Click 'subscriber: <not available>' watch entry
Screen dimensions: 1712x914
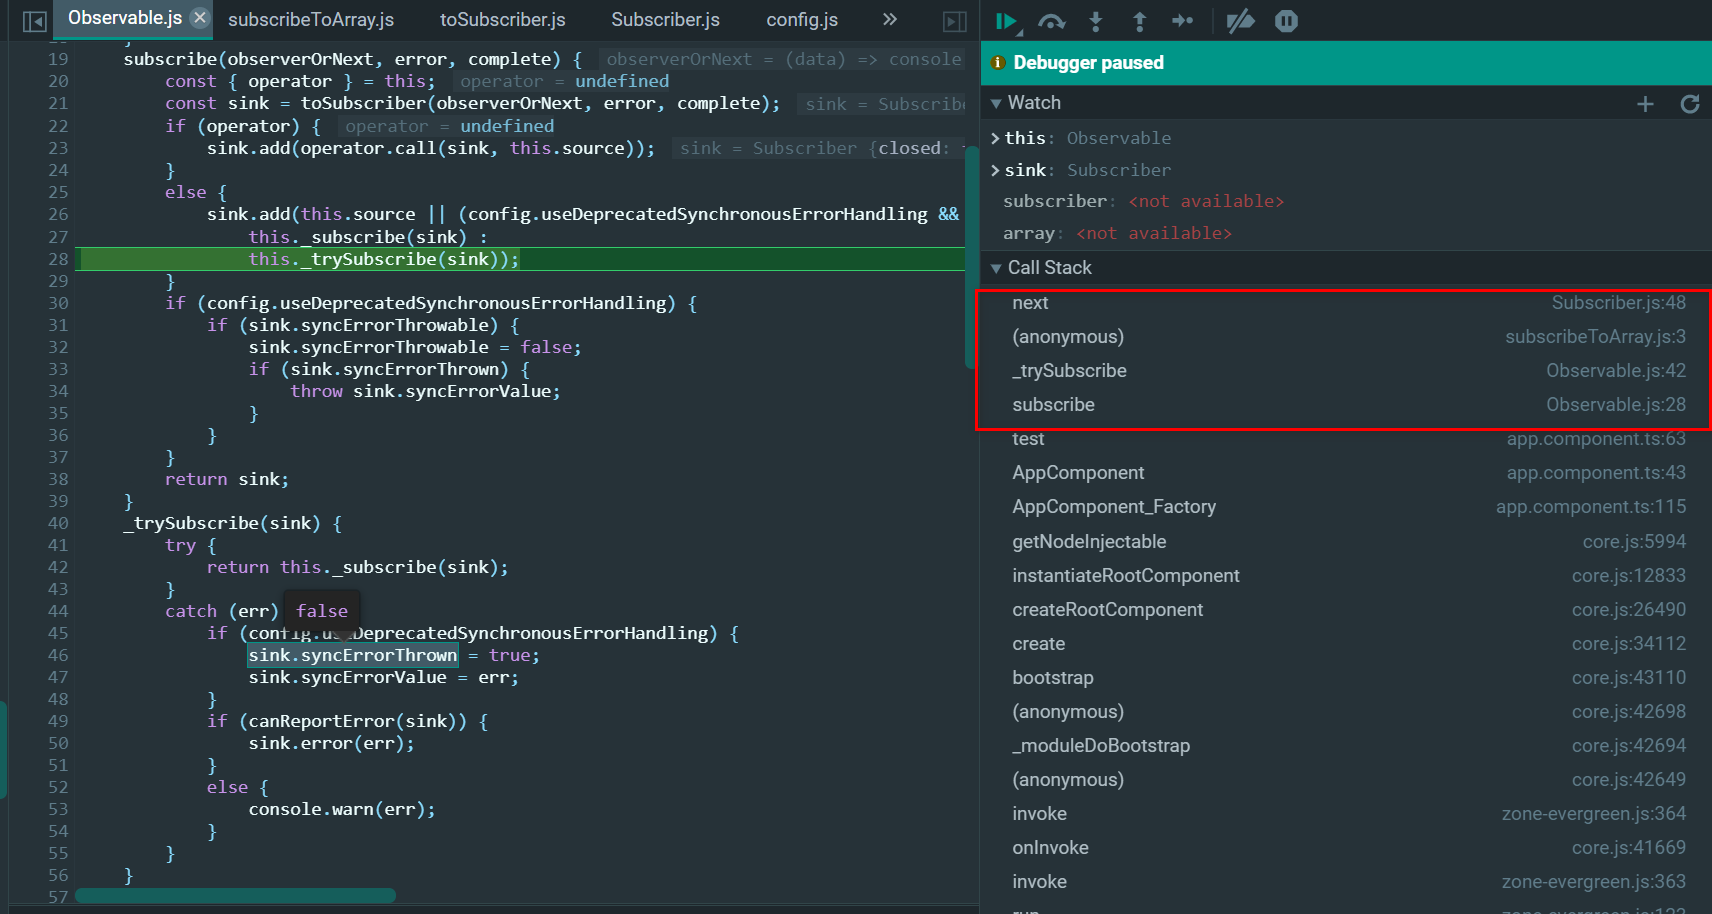[1143, 201]
